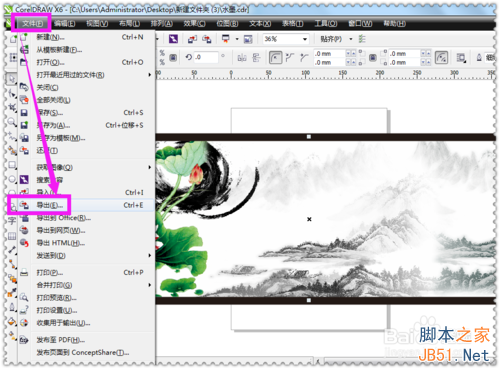Viewport: 500px width, 369px height.
Task: Choose 另存为(A)... in the File menu
Action: click(87, 125)
